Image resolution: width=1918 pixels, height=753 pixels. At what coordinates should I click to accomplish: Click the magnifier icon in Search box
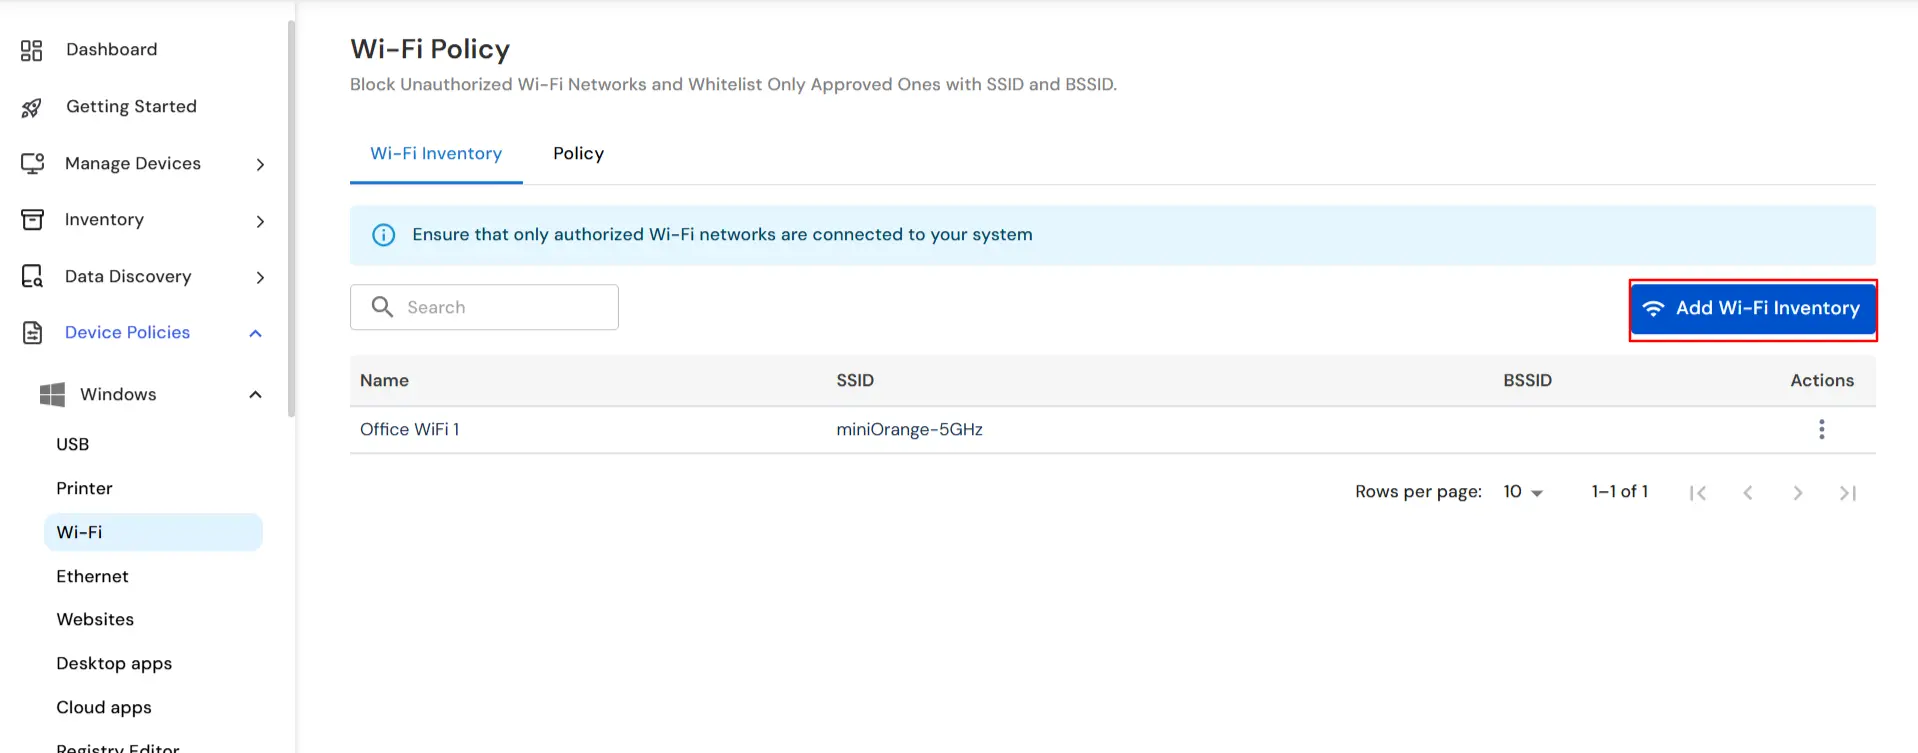382,306
